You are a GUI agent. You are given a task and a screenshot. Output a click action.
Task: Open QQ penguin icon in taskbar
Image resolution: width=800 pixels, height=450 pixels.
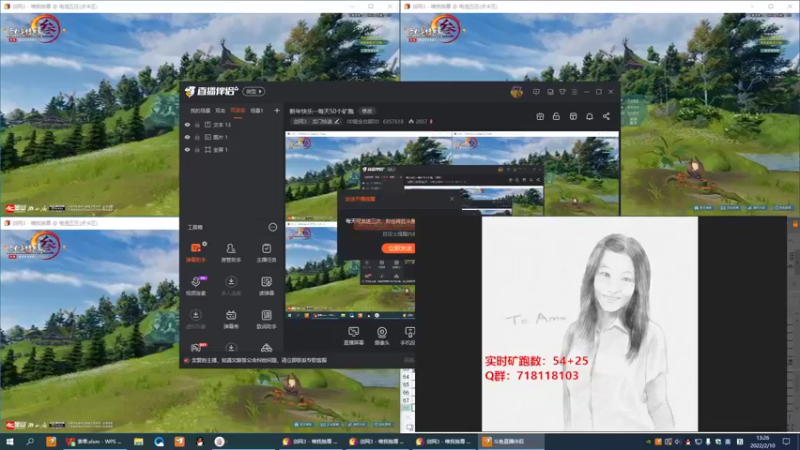pyautogui.click(x=199, y=441)
